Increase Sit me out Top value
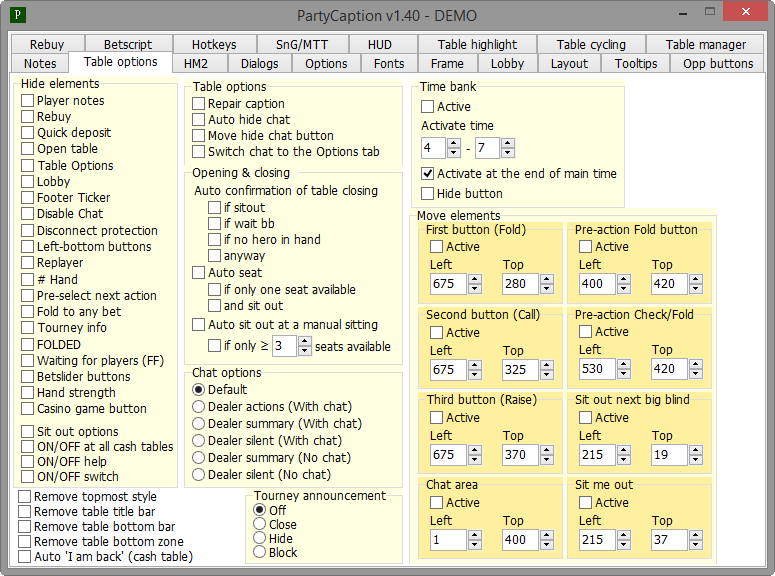The width and height of the screenshot is (775, 576). 696,535
